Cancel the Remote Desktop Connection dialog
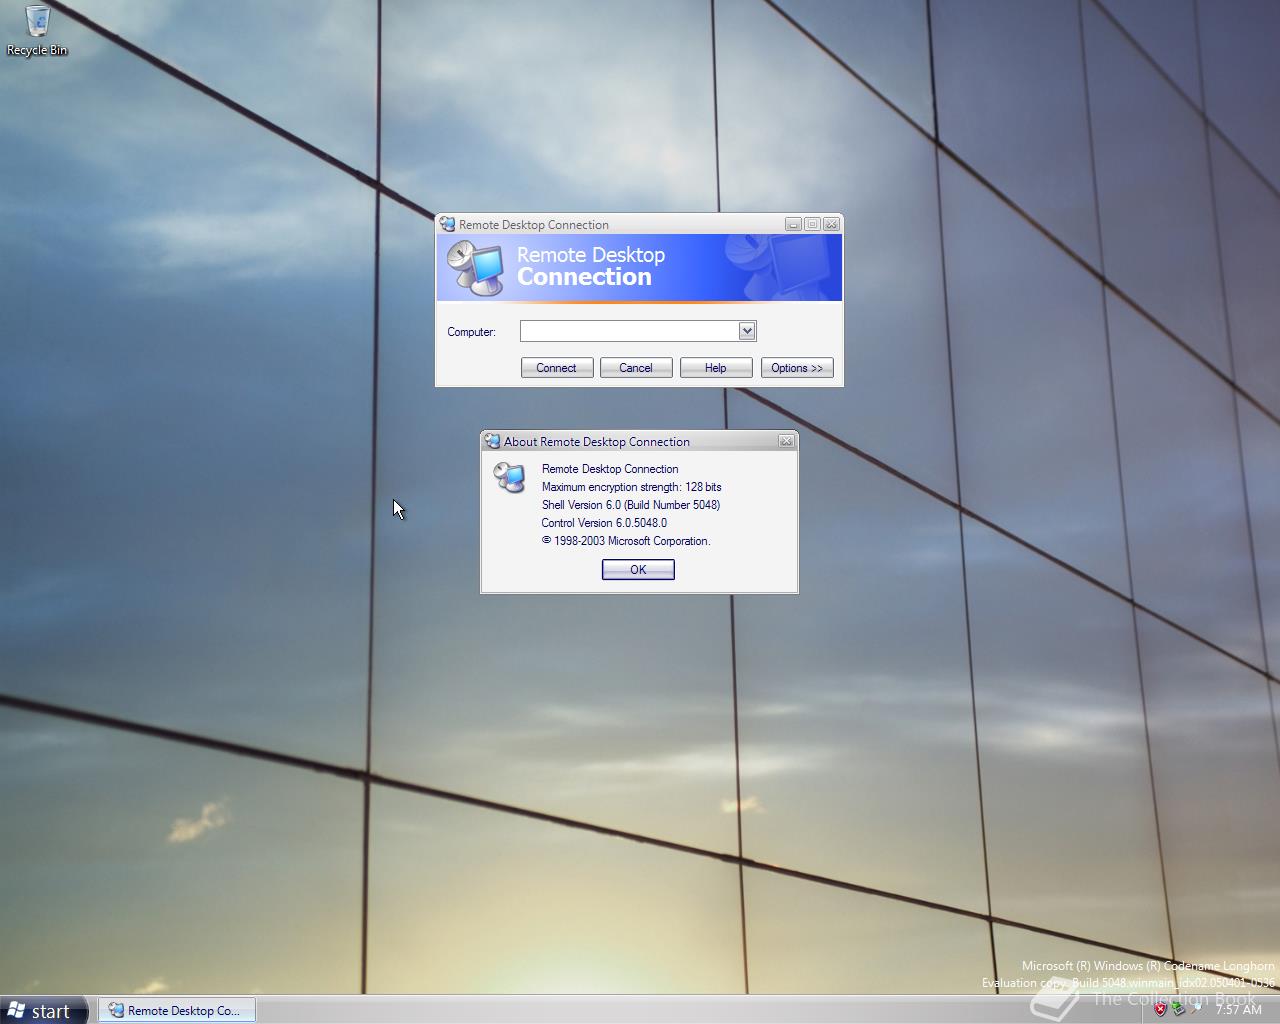Viewport: 1280px width, 1024px height. [636, 368]
